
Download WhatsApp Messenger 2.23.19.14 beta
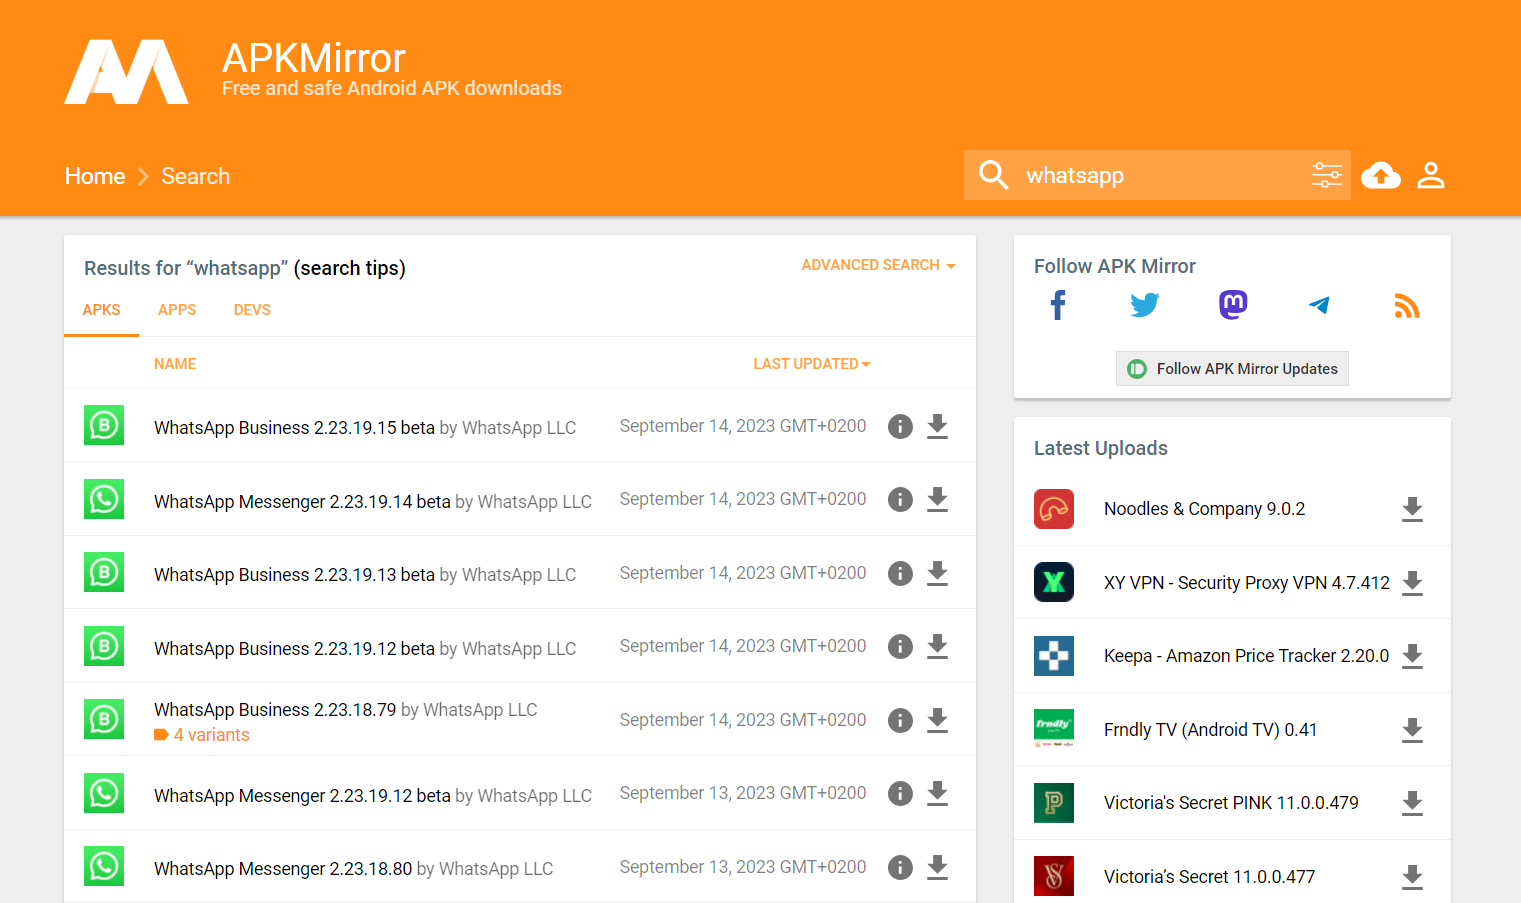pos(937,499)
